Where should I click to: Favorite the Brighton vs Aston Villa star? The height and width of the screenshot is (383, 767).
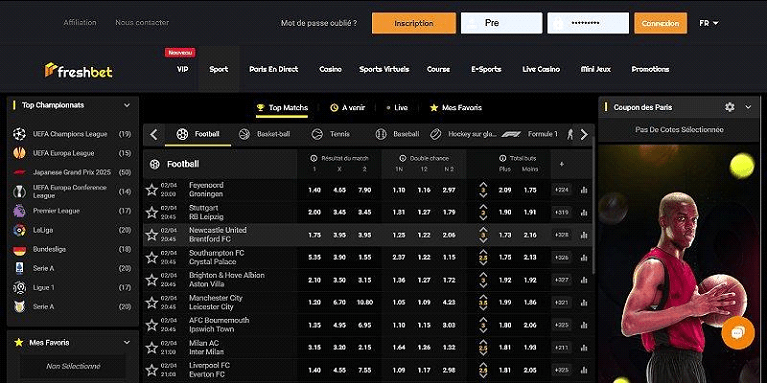pyautogui.click(x=152, y=280)
